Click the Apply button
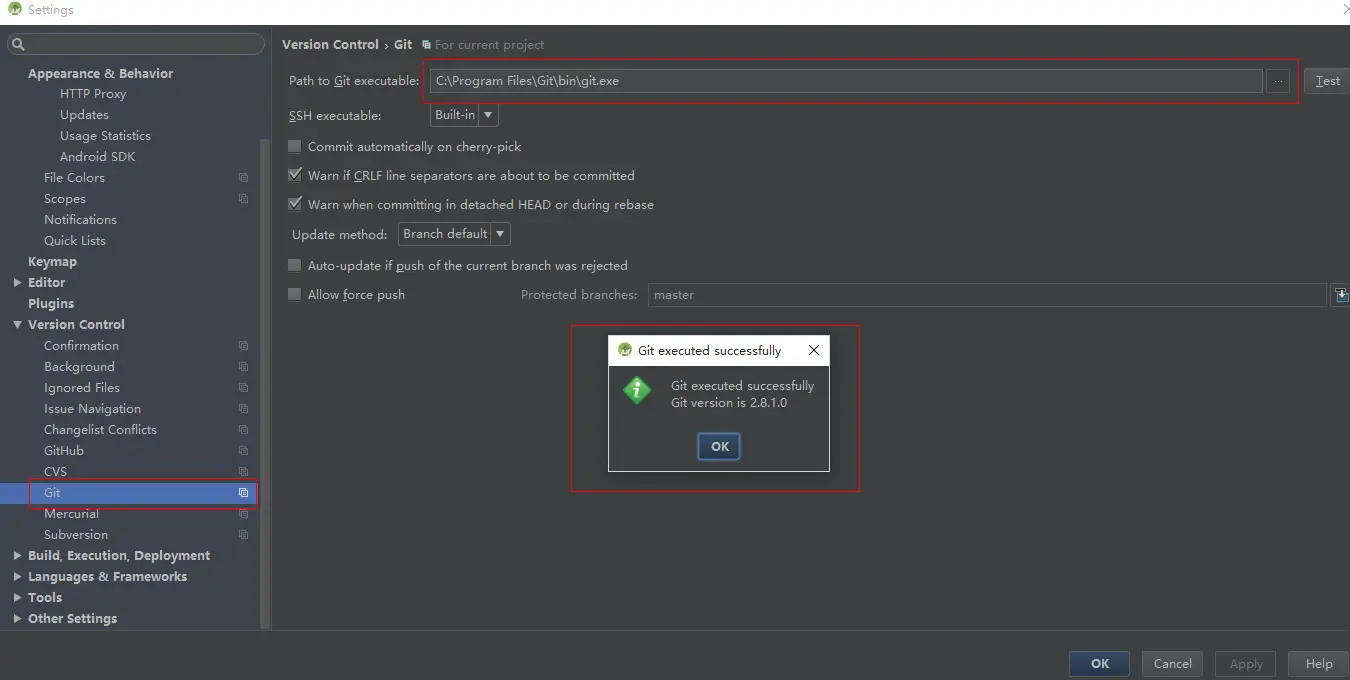The image size is (1350, 680). click(x=1245, y=664)
